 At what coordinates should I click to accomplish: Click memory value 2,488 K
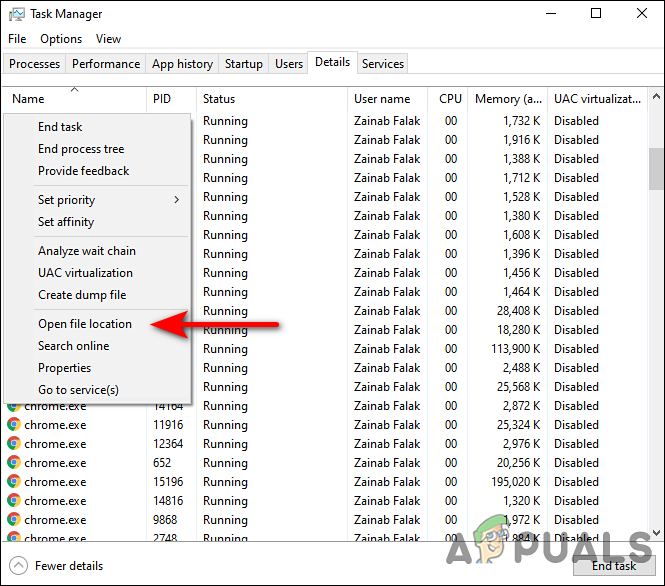[x=522, y=368]
